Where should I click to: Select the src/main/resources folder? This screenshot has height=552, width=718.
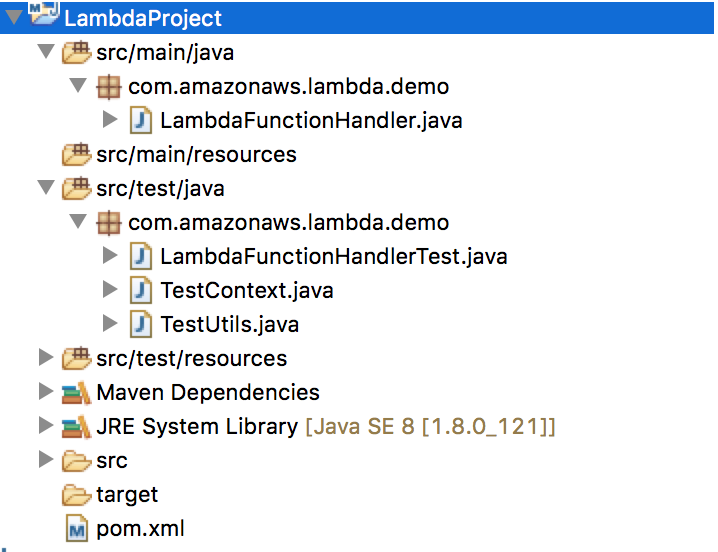click(x=196, y=155)
